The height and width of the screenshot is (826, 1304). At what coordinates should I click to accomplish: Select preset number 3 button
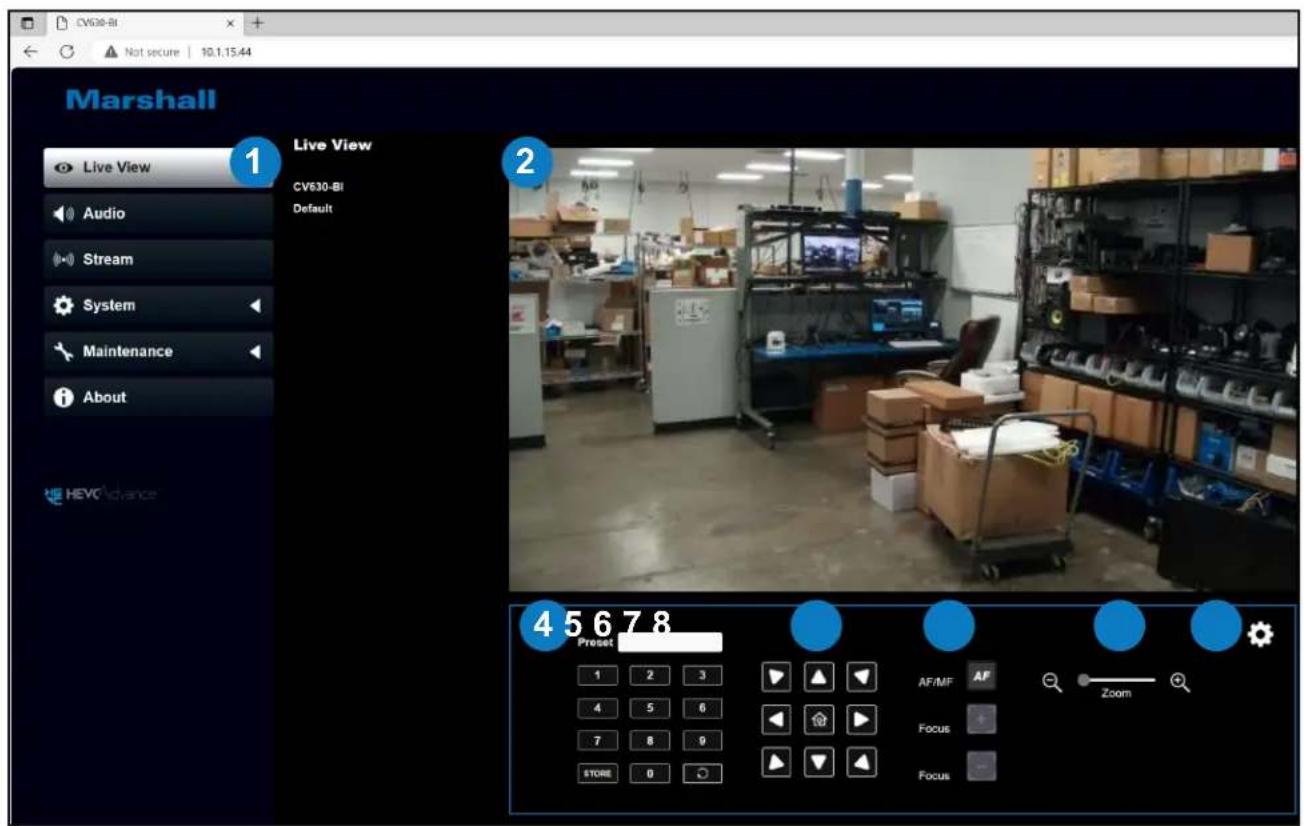[x=702, y=677]
